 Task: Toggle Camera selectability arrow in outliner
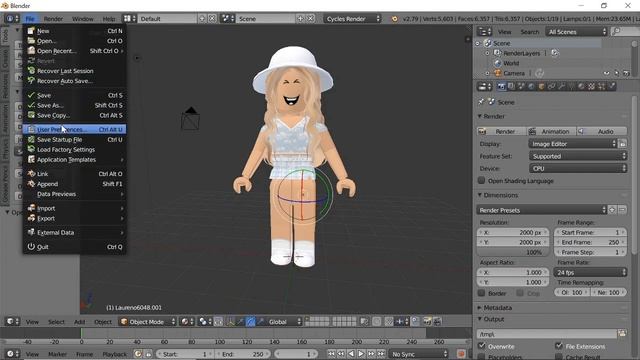[x=616, y=73]
